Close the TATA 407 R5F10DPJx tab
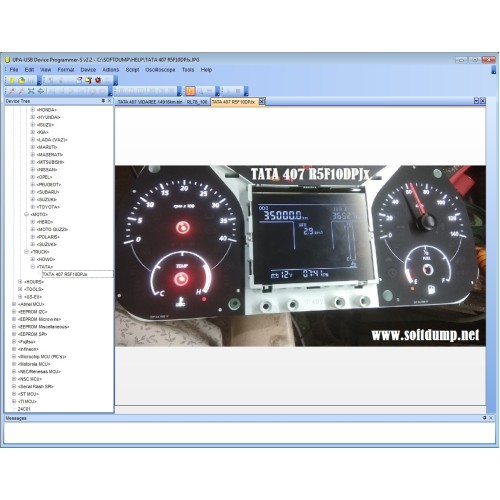 click(x=262, y=101)
